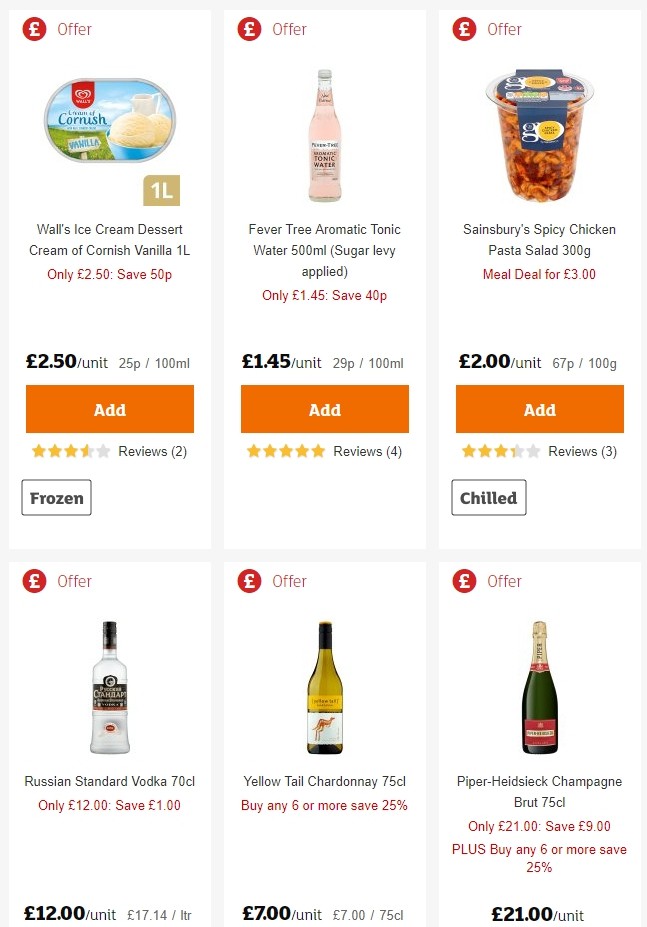Open the Meal Deal for £3.00 offer link

click(x=539, y=274)
